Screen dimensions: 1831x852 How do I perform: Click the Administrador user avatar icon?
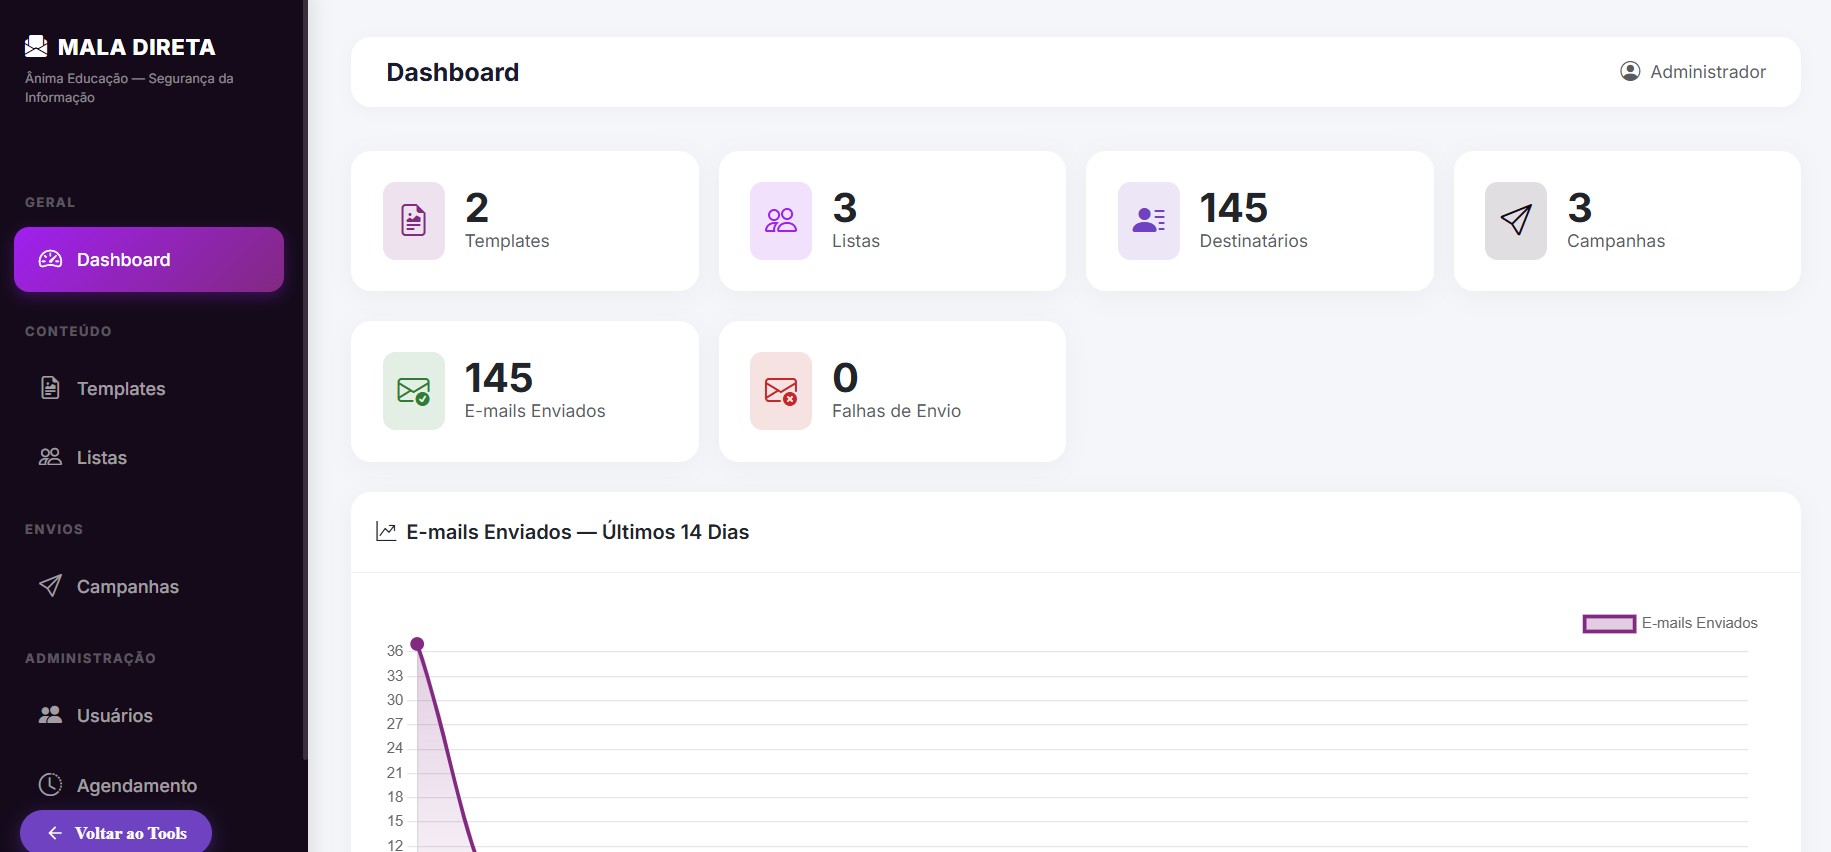pos(1630,72)
